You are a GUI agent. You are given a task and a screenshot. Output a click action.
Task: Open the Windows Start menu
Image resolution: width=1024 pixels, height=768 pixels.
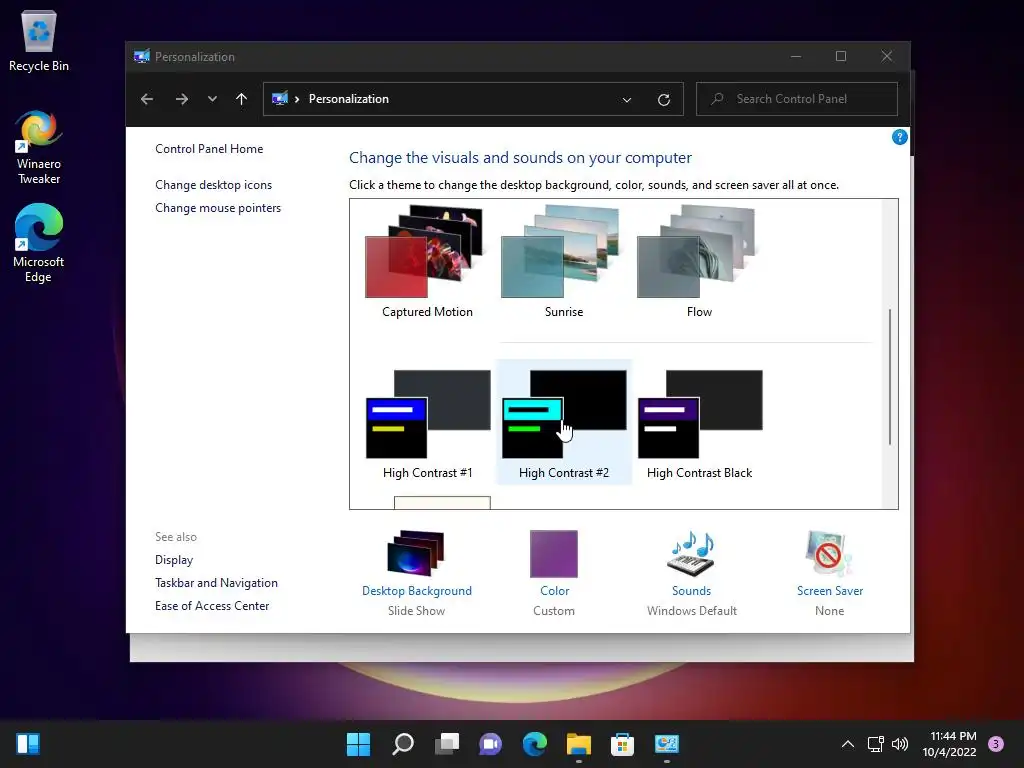358,744
